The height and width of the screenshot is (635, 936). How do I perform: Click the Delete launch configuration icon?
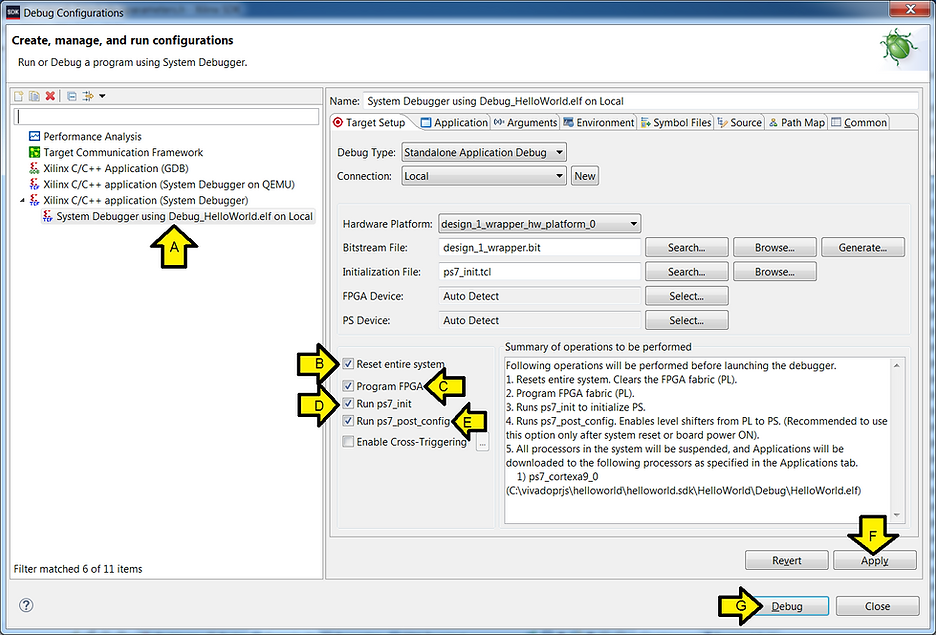point(50,95)
